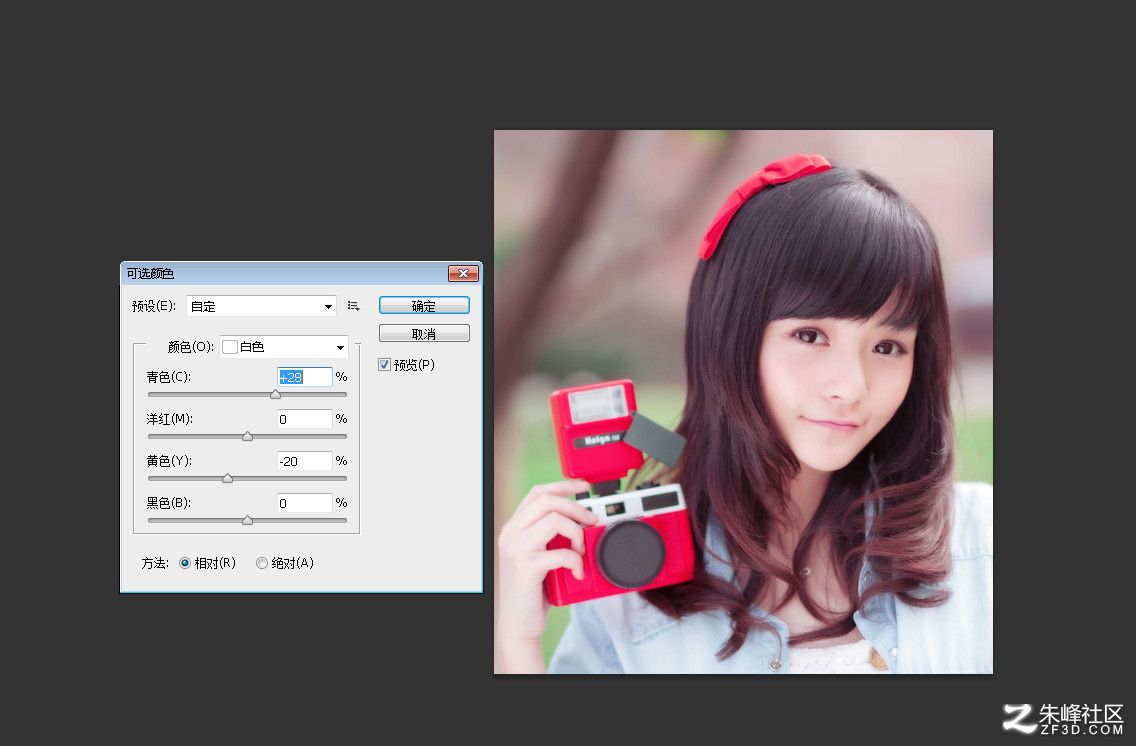
Task: Click the 黄色(Y) slider handle
Action: pos(227,479)
